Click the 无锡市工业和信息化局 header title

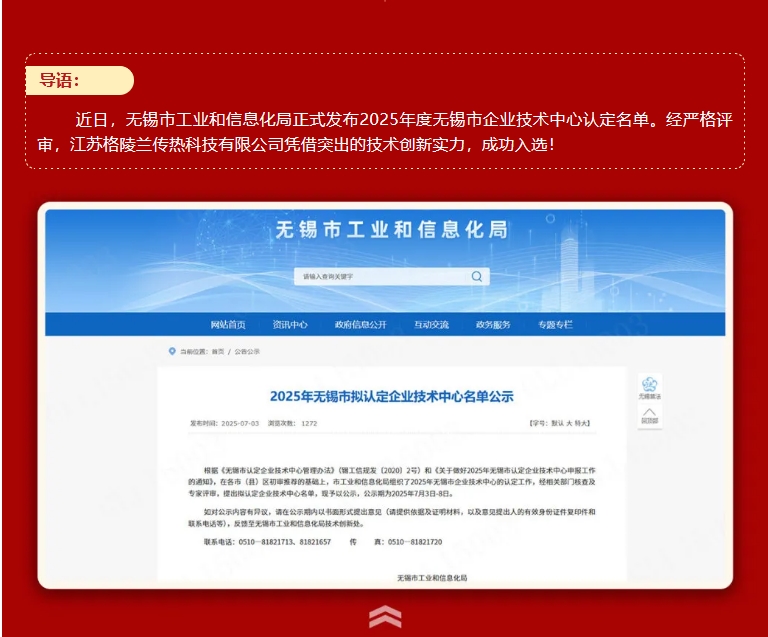click(391, 230)
